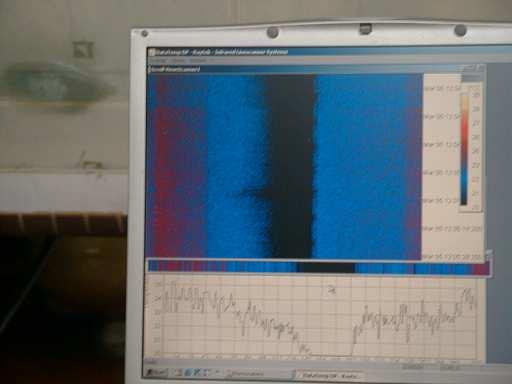Click the application icon in the title bar
This screenshot has height=384, width=512.
[x=152, y=52]
